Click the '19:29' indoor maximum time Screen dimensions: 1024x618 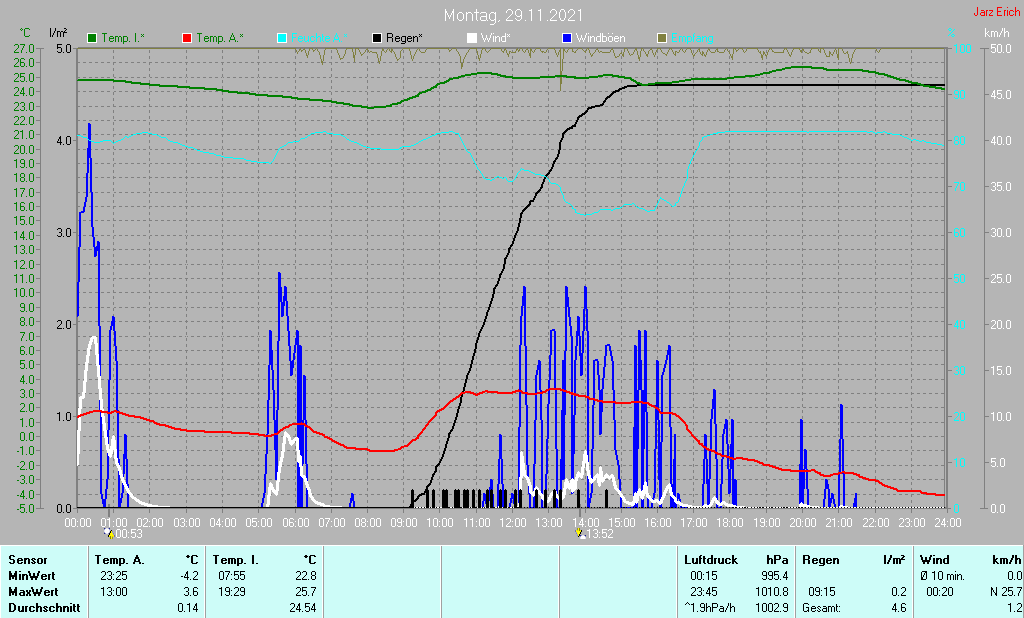[x=231, y=592]
